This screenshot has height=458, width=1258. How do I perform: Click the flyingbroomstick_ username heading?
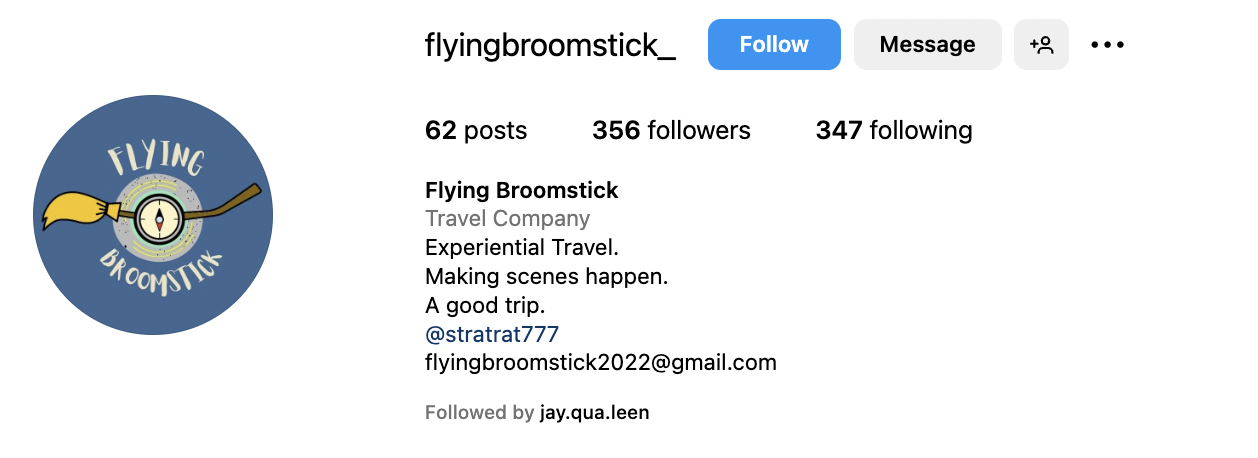point(550,45)
